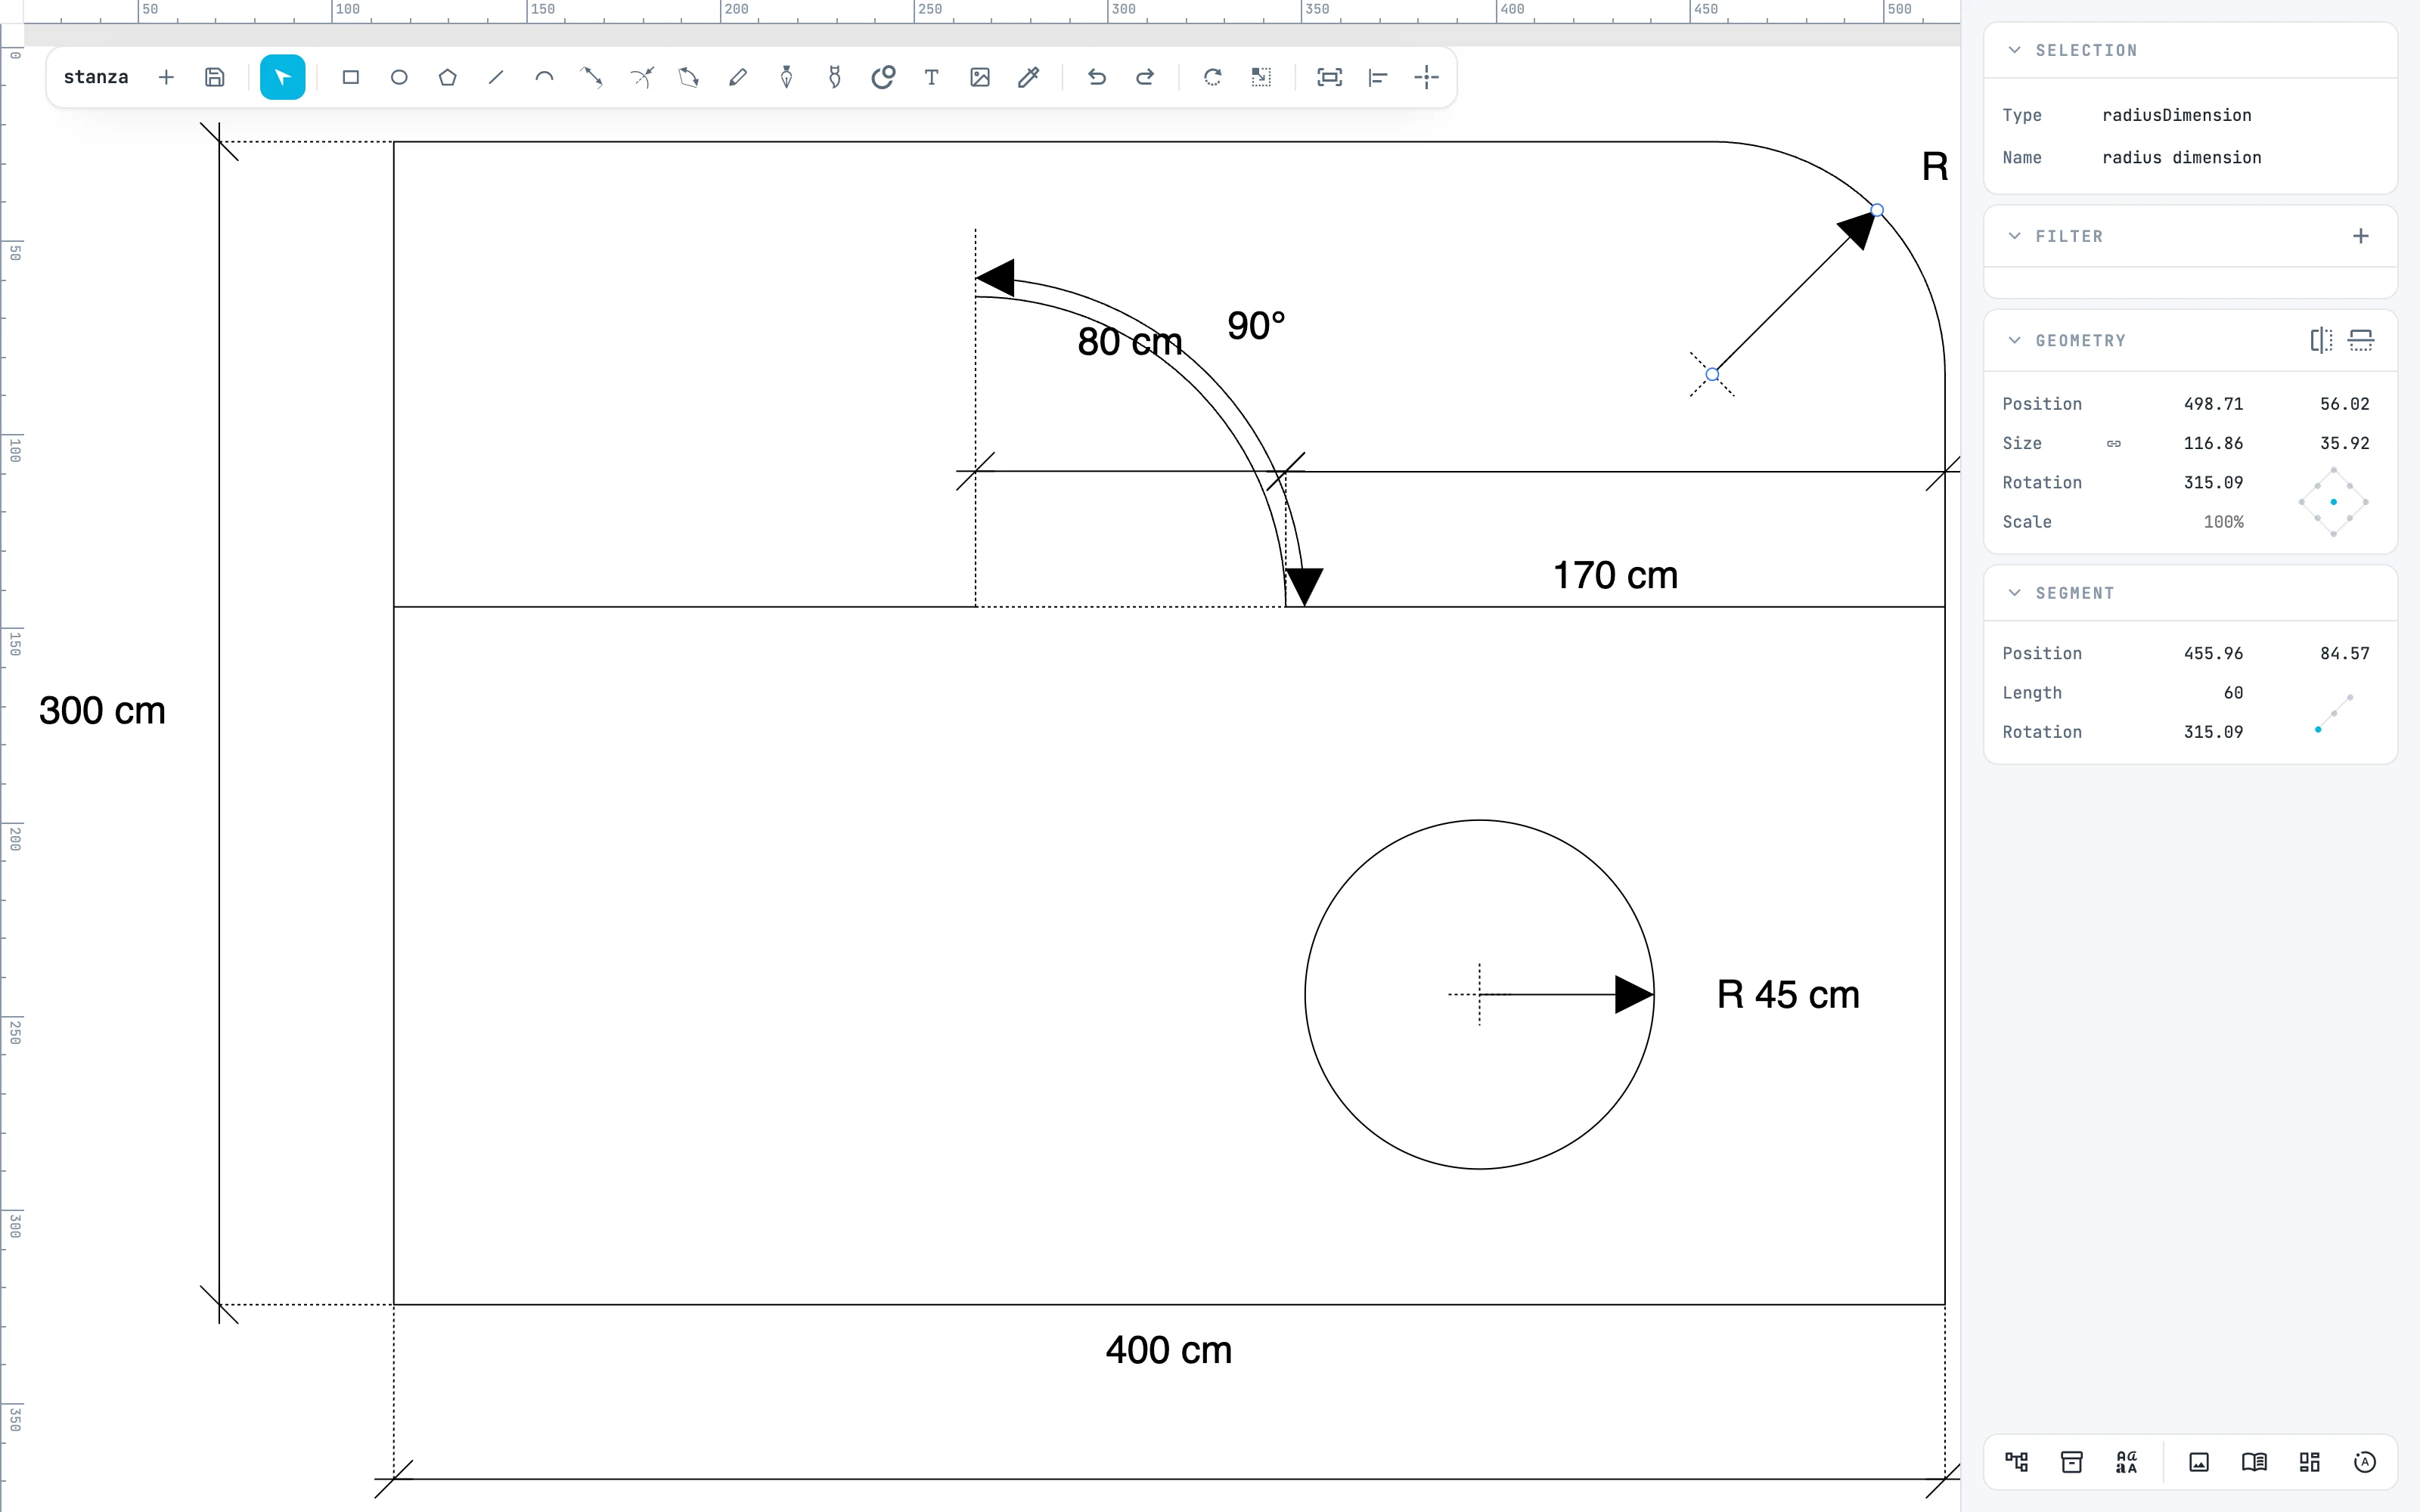Click the flip horizontal icon in Geometry
Image resolution: width=2420 pixels, height=1512 pixels.
2321,340
